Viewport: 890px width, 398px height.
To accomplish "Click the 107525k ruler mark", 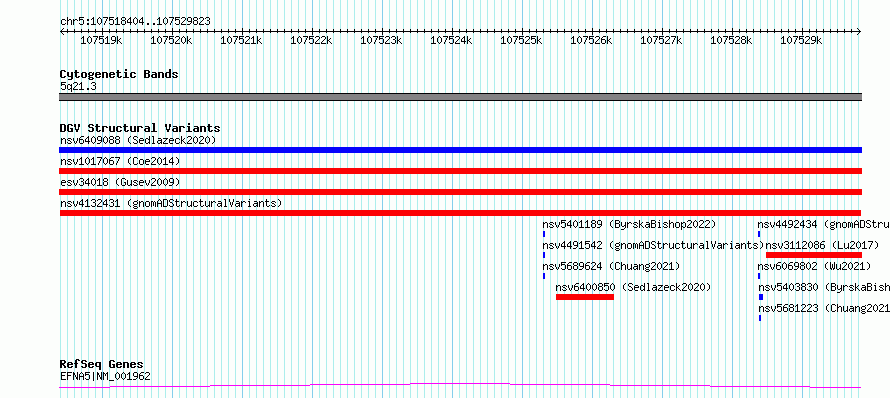I will (x=522, y=40).
